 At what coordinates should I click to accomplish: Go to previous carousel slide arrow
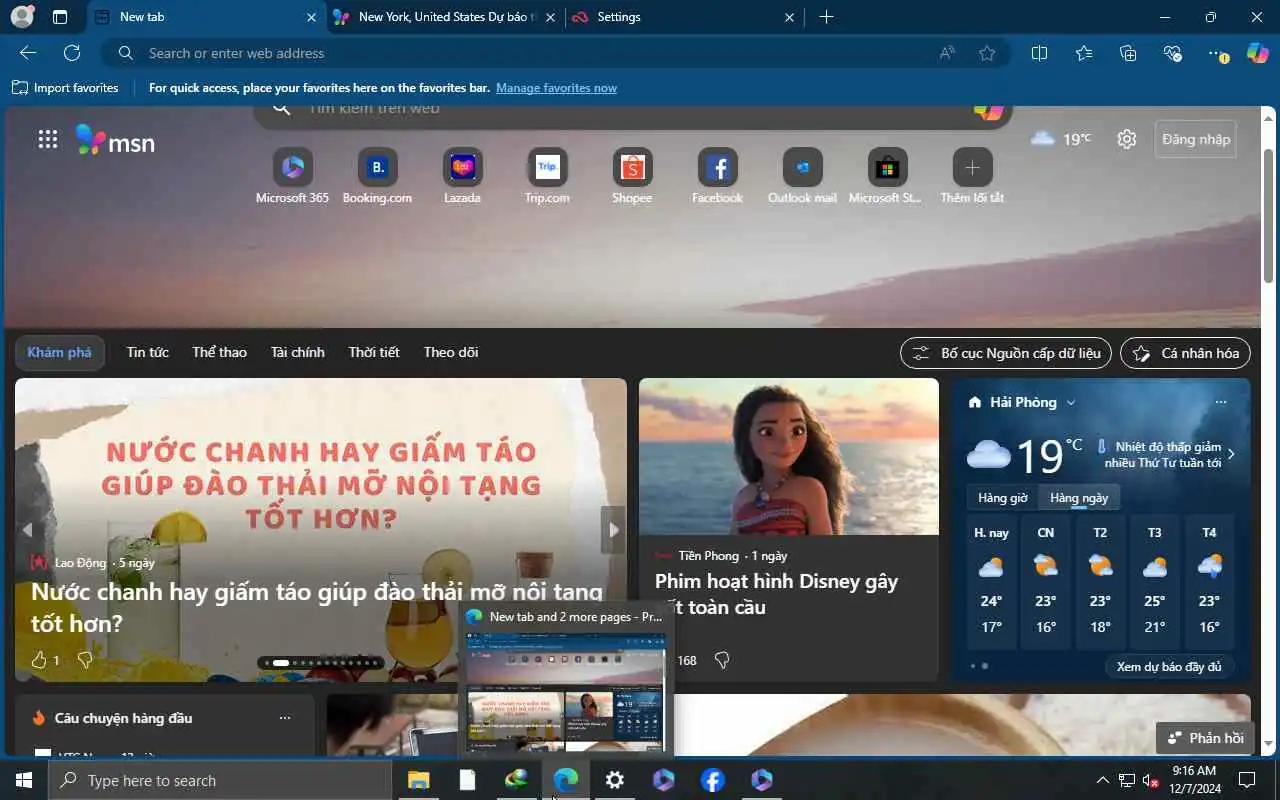(x=27, y=530)
